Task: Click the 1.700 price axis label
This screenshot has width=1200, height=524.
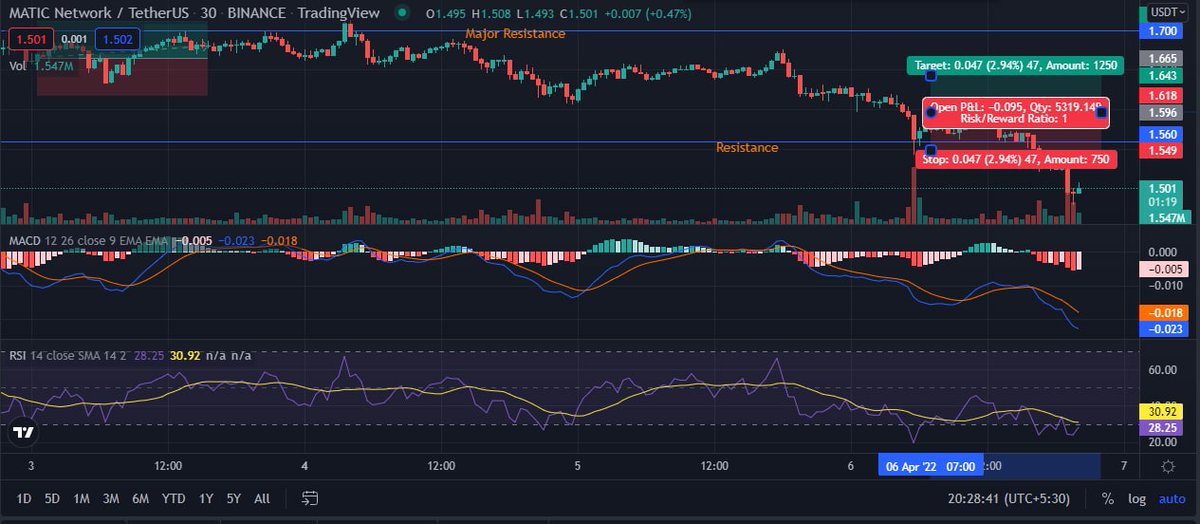Action: [x=1163, y=32]
